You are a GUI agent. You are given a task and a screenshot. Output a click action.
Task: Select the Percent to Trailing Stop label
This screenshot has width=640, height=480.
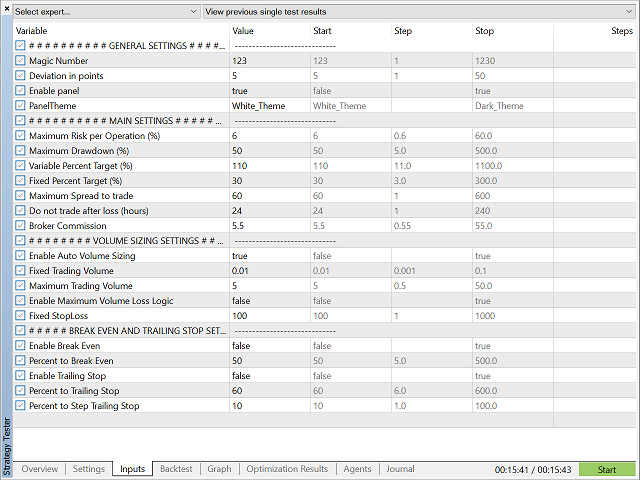(74, 391)
